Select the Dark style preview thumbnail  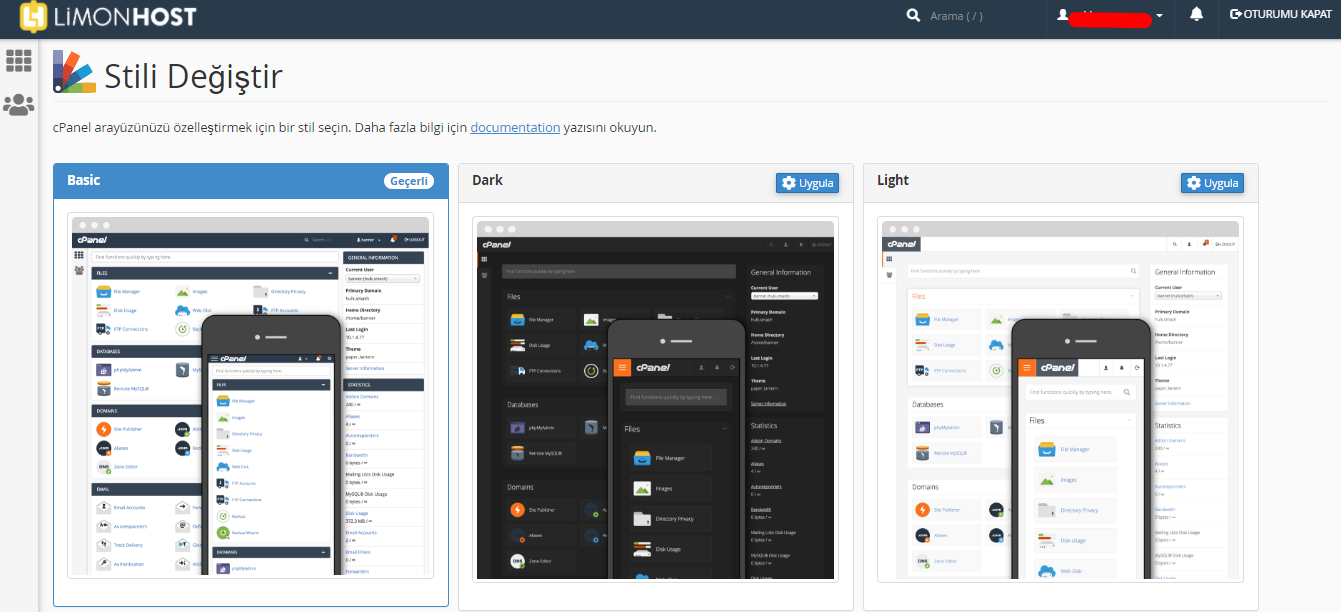click(x=655, y=398)
